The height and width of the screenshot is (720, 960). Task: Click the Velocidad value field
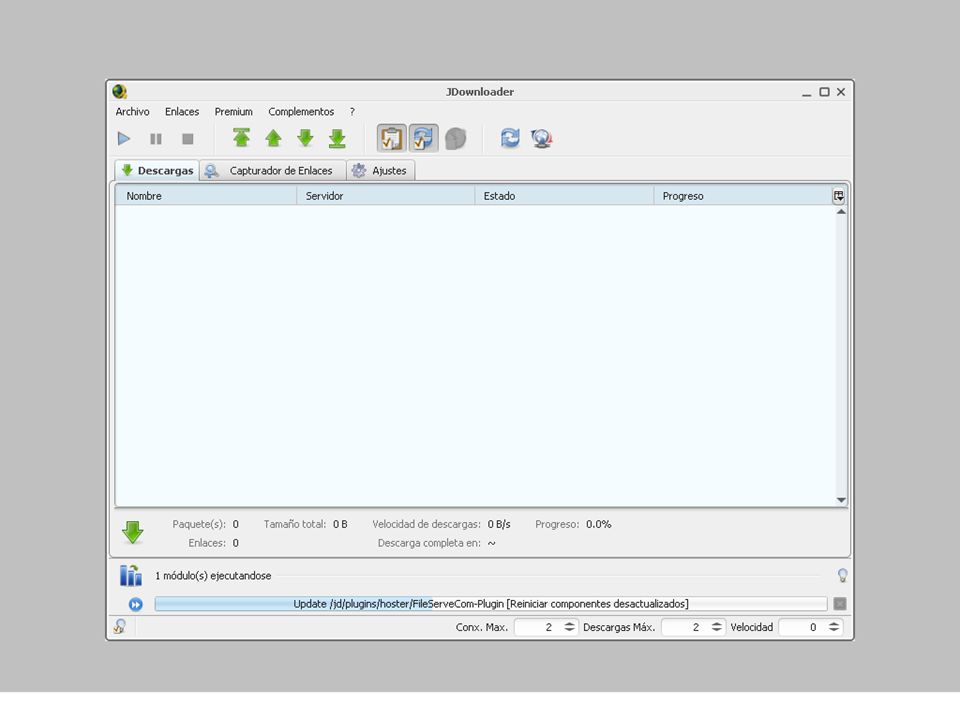pyautogui.click(x=802, y=627)
